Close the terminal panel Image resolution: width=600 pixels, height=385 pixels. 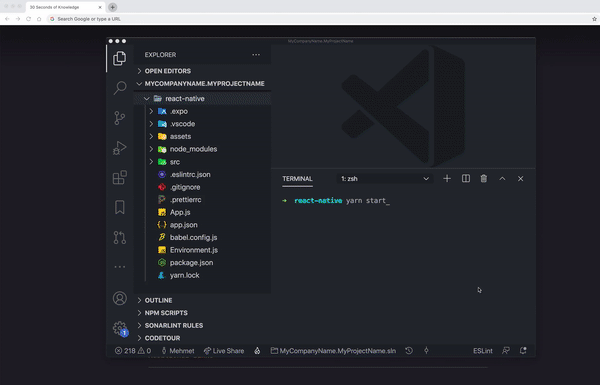520,179
